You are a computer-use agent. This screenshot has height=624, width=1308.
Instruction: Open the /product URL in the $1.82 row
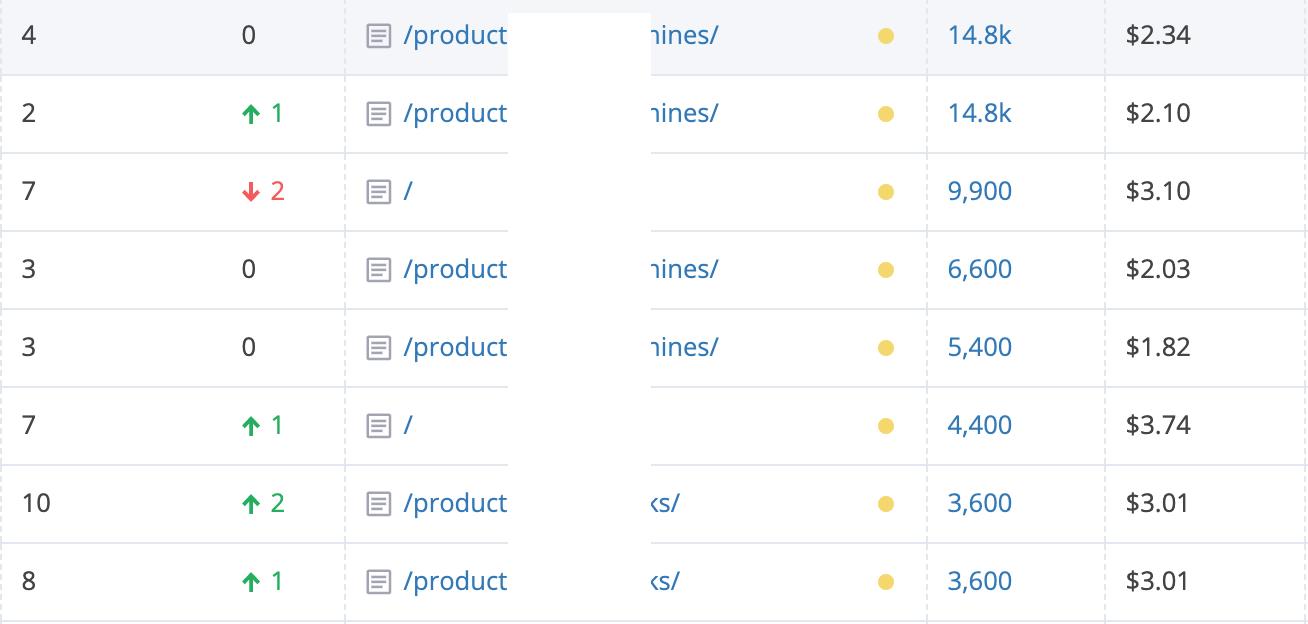[455, 347]
